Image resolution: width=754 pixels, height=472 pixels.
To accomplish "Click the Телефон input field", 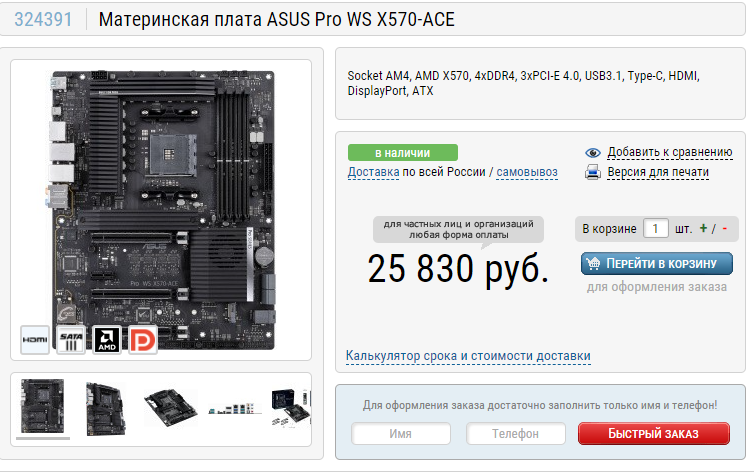I will [515, 434].
